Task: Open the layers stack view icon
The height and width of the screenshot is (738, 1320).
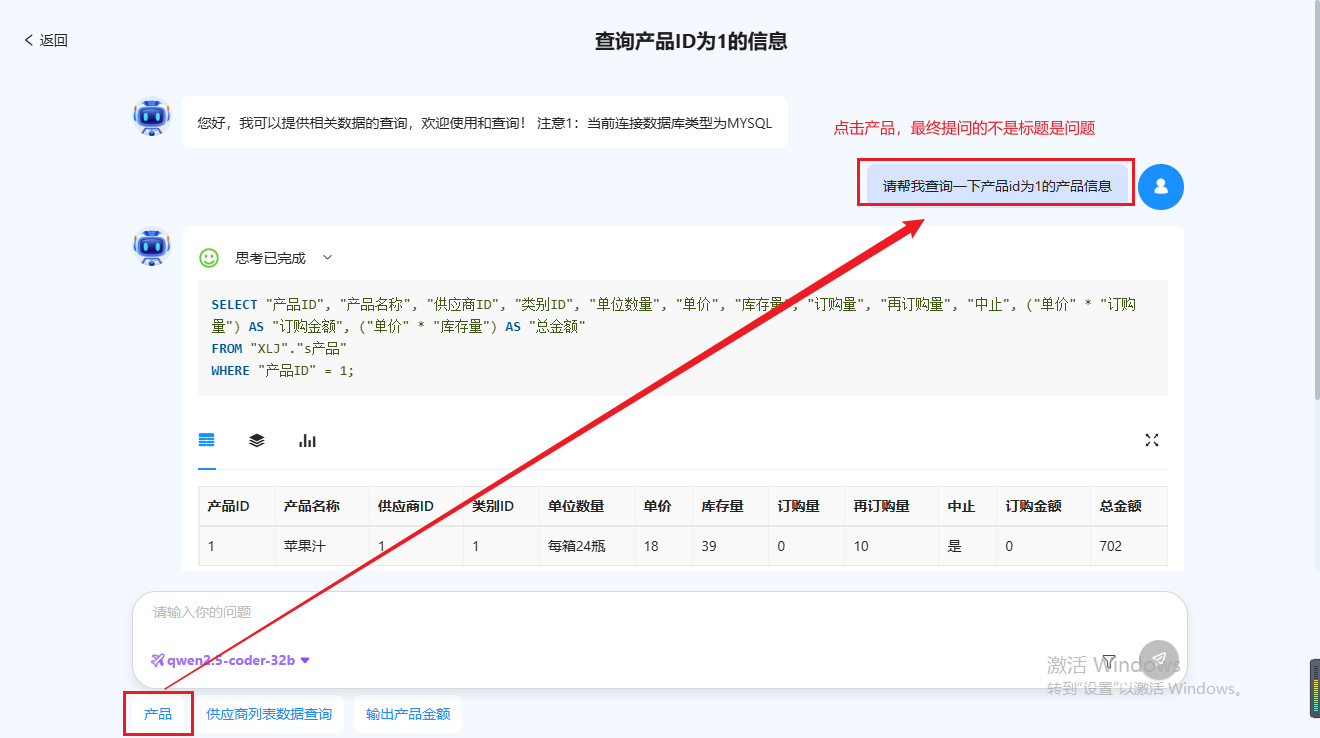Action: (x=257, y=440)
